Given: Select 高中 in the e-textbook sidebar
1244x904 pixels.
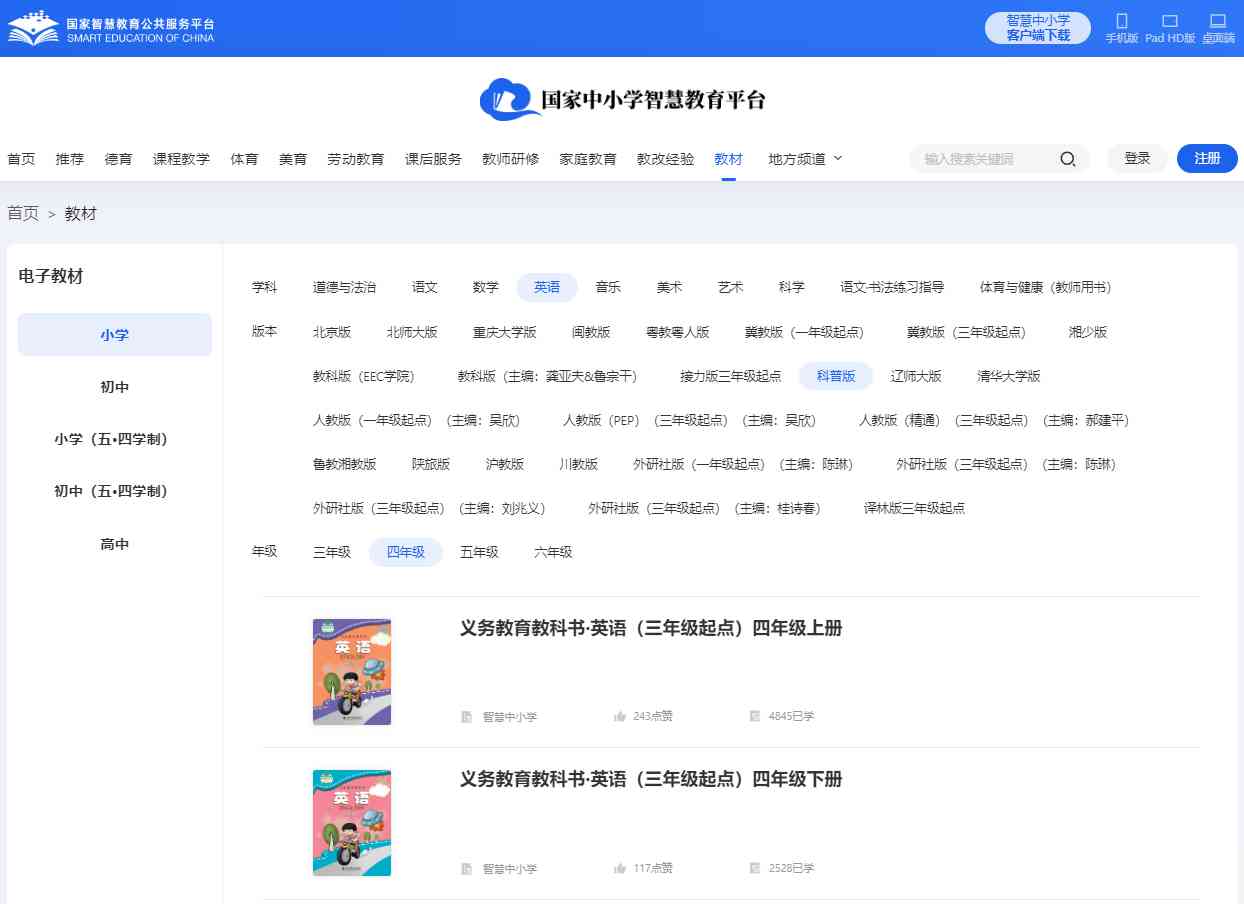Looking at the screenshot, I should [x=115, y=544].
